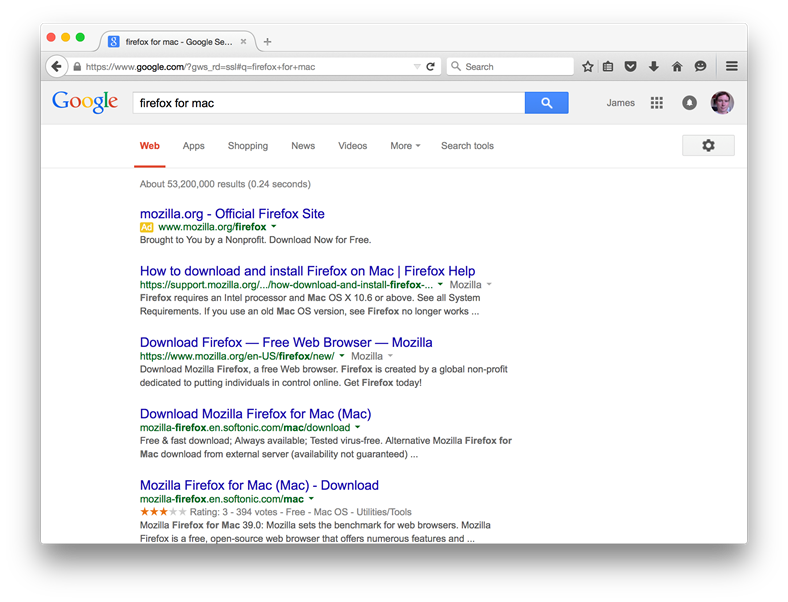The image size is (788, 602).
Task: Open 'mozilla.org - Official Firefox Site' link
Action: pyautogui.click(x=232, y=214)
